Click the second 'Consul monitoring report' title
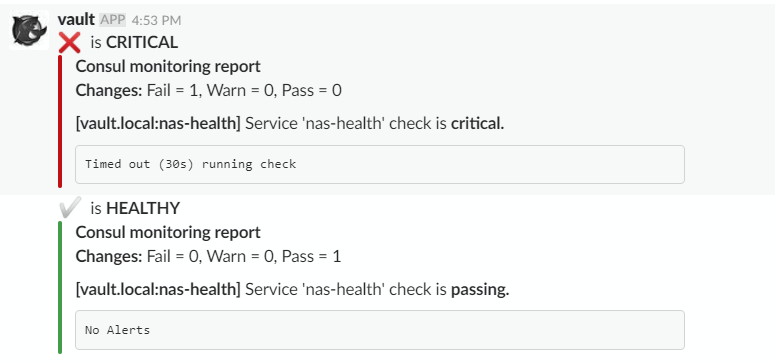Viewport: 775px width, 362px height. click(x=168, y=232)
